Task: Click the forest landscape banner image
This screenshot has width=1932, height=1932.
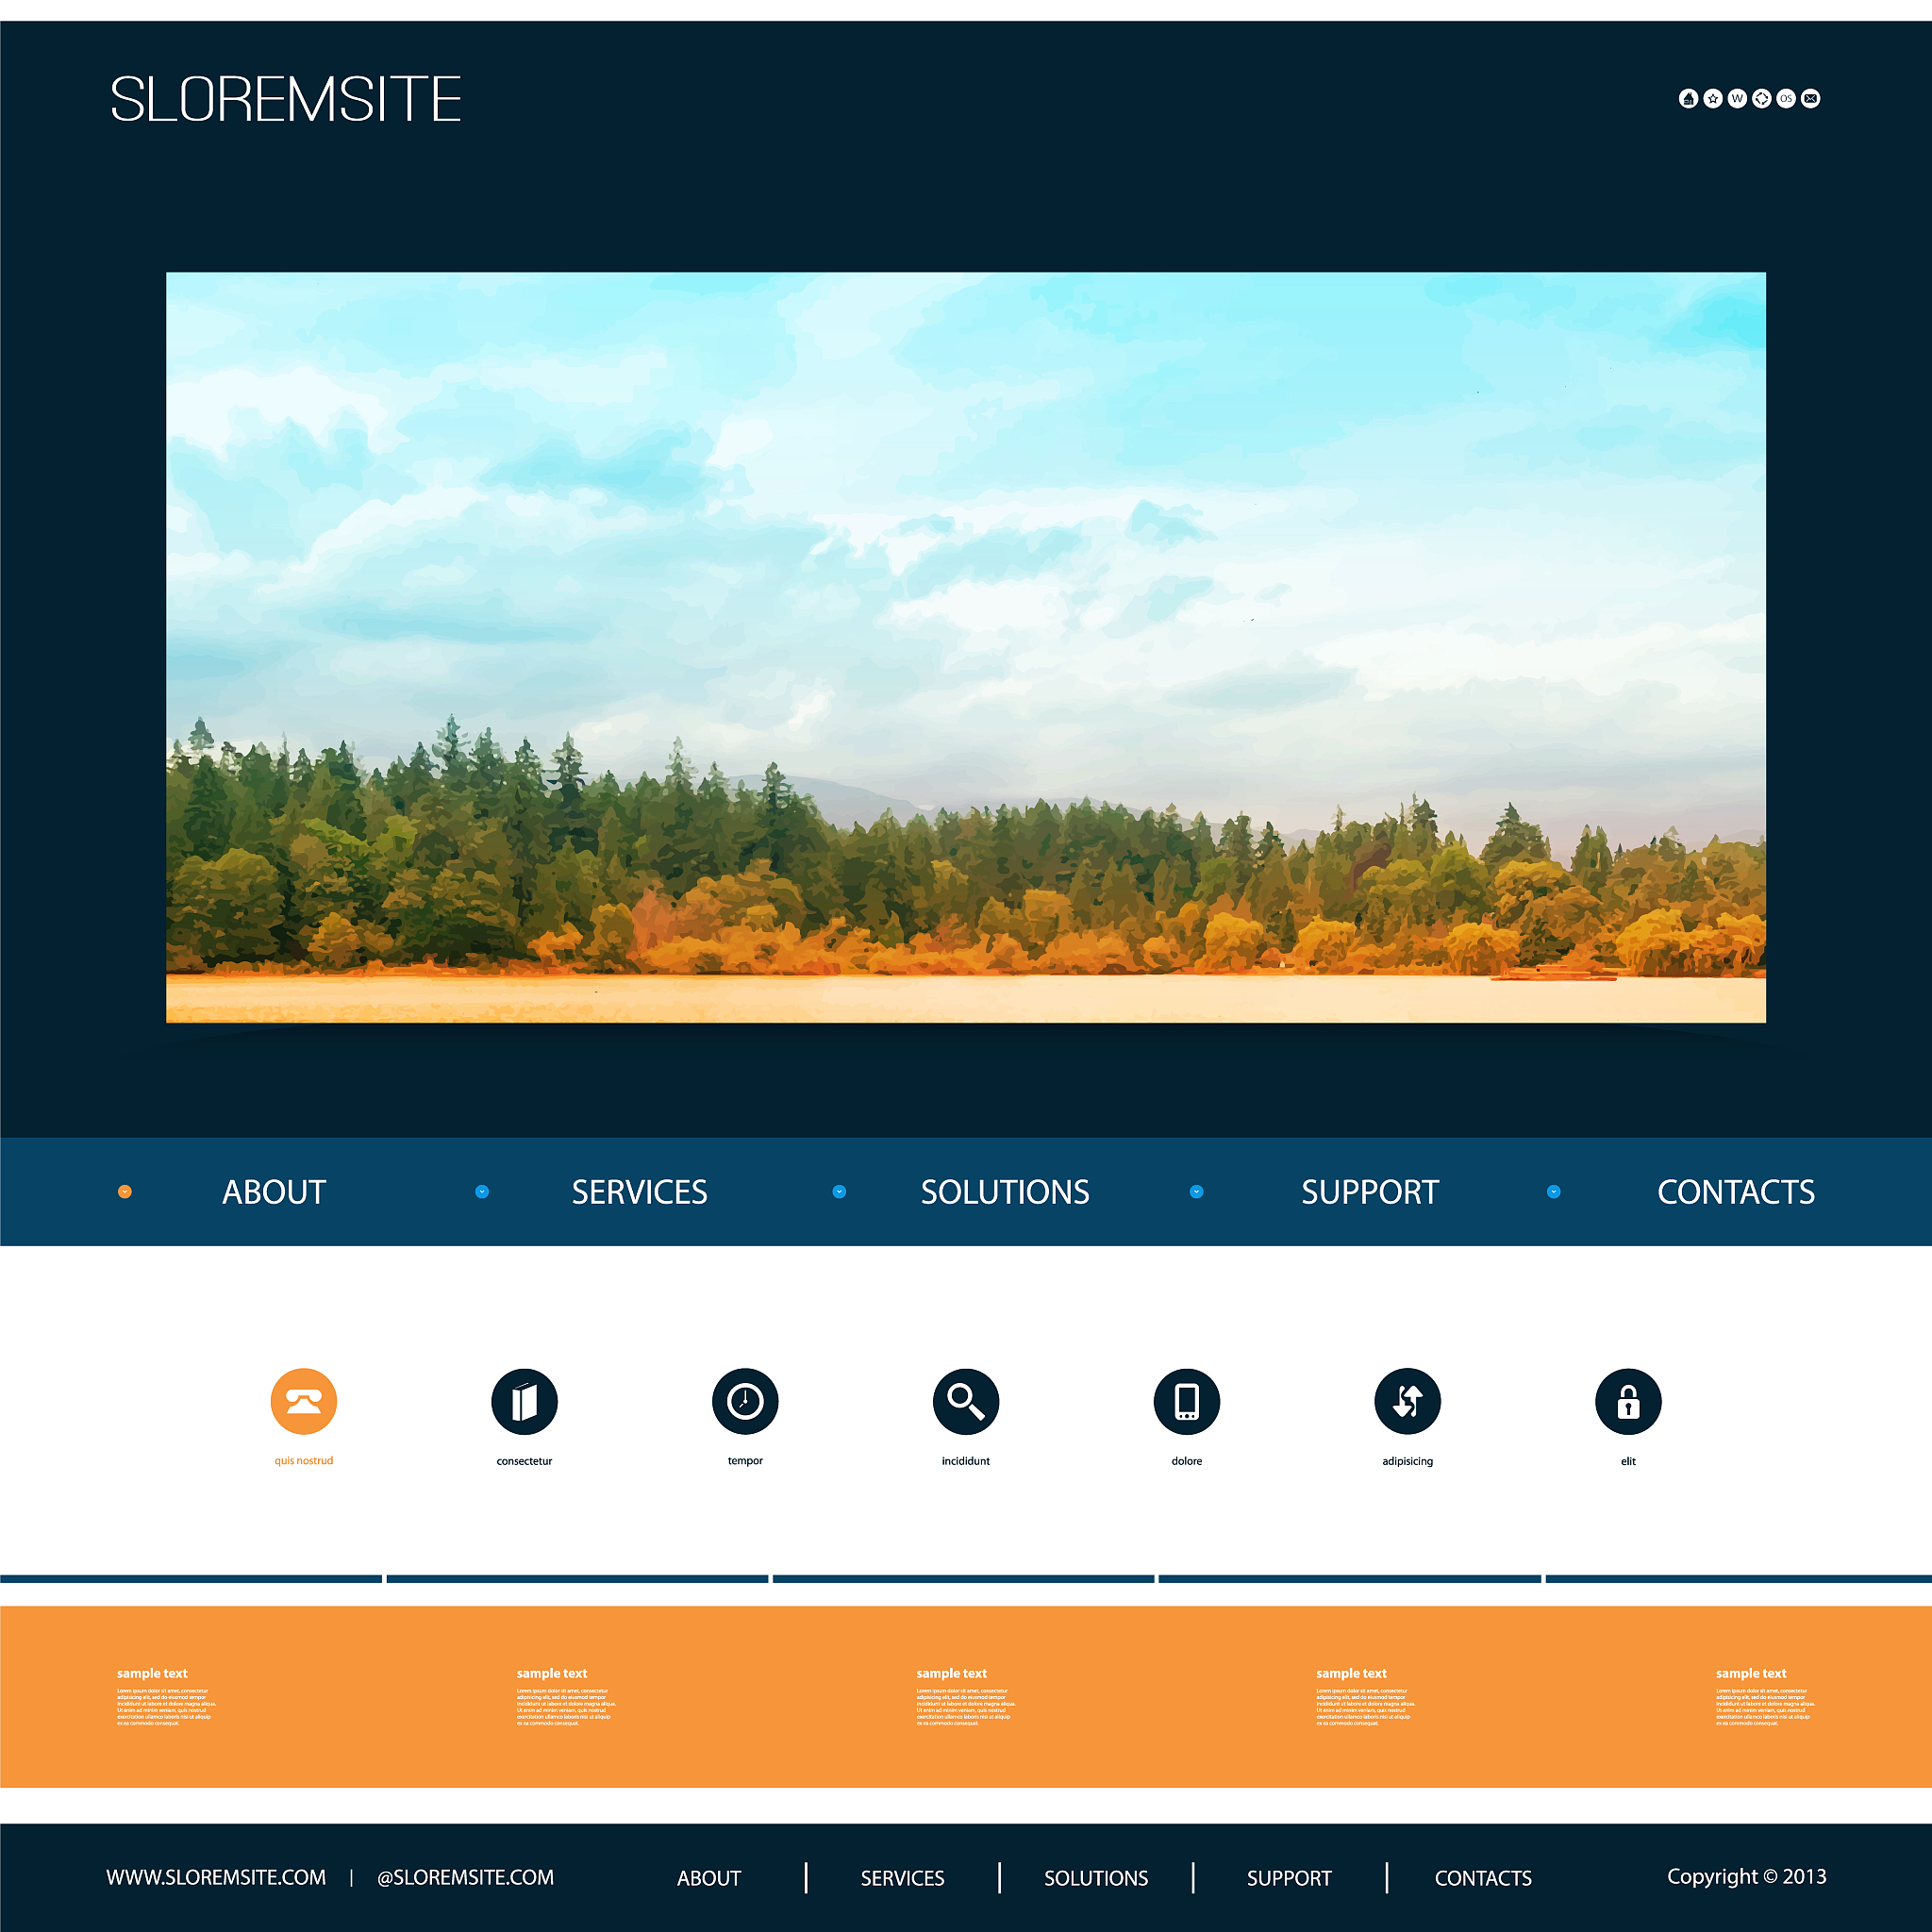Action: [966, 647]
